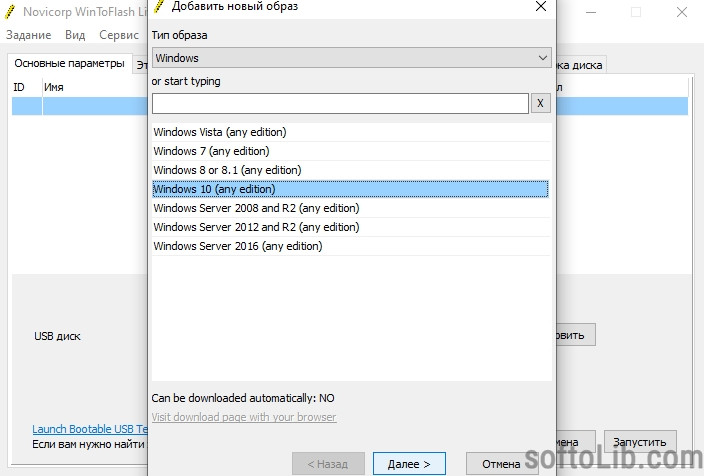Open the Сервис menu in main window
The height and width of the screenshot is (476, 704).
click(119, 35)
